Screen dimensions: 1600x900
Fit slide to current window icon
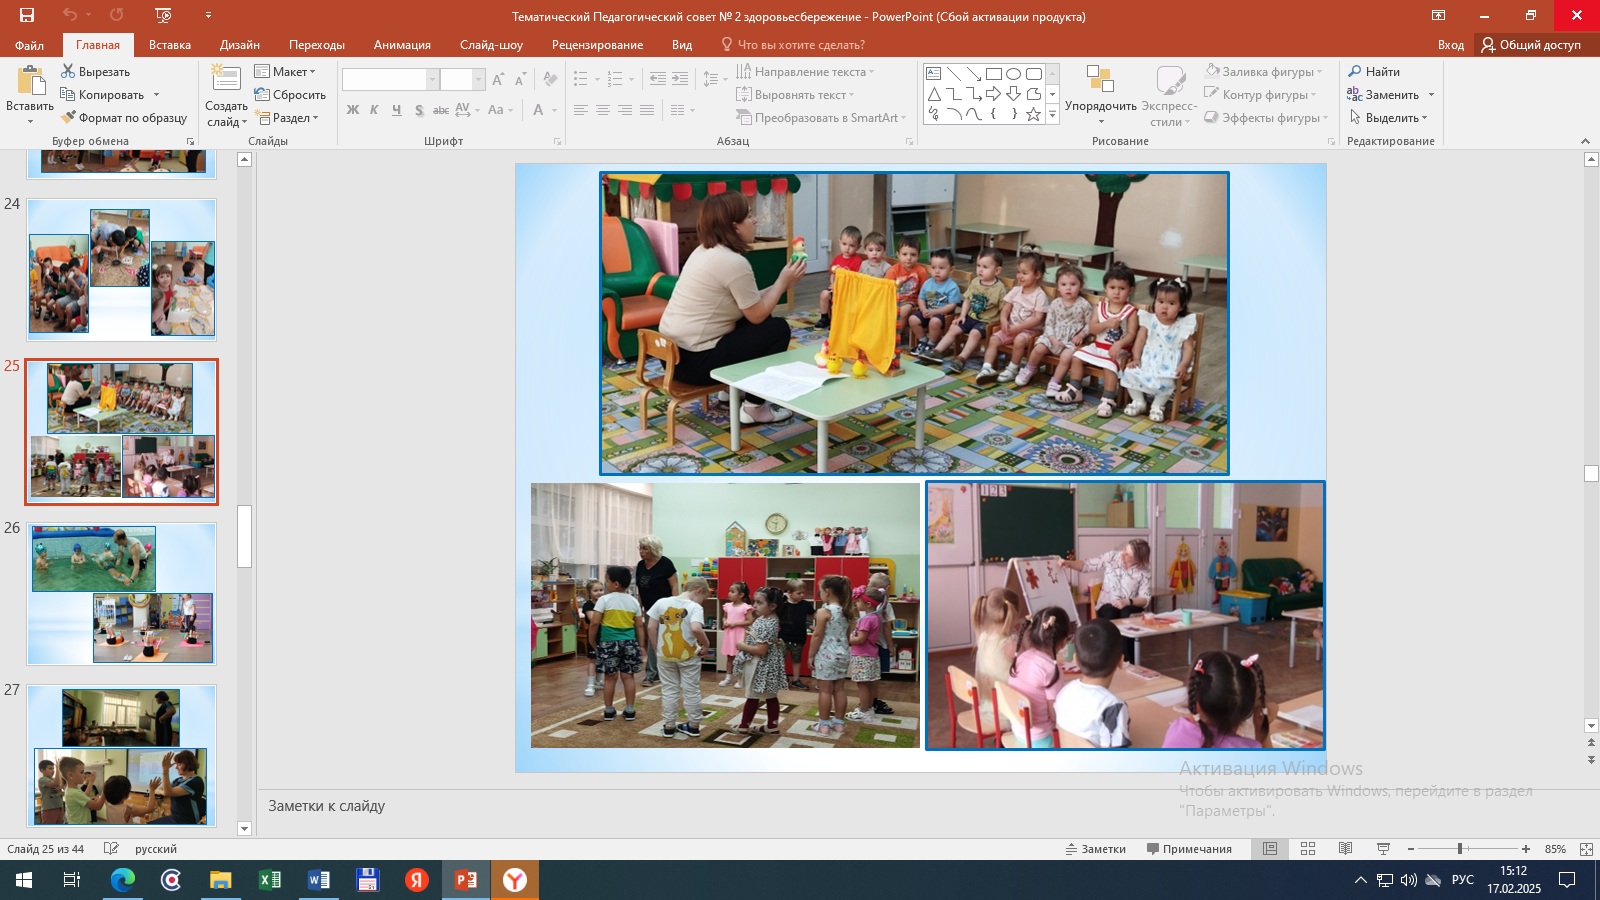point(1586,849)
